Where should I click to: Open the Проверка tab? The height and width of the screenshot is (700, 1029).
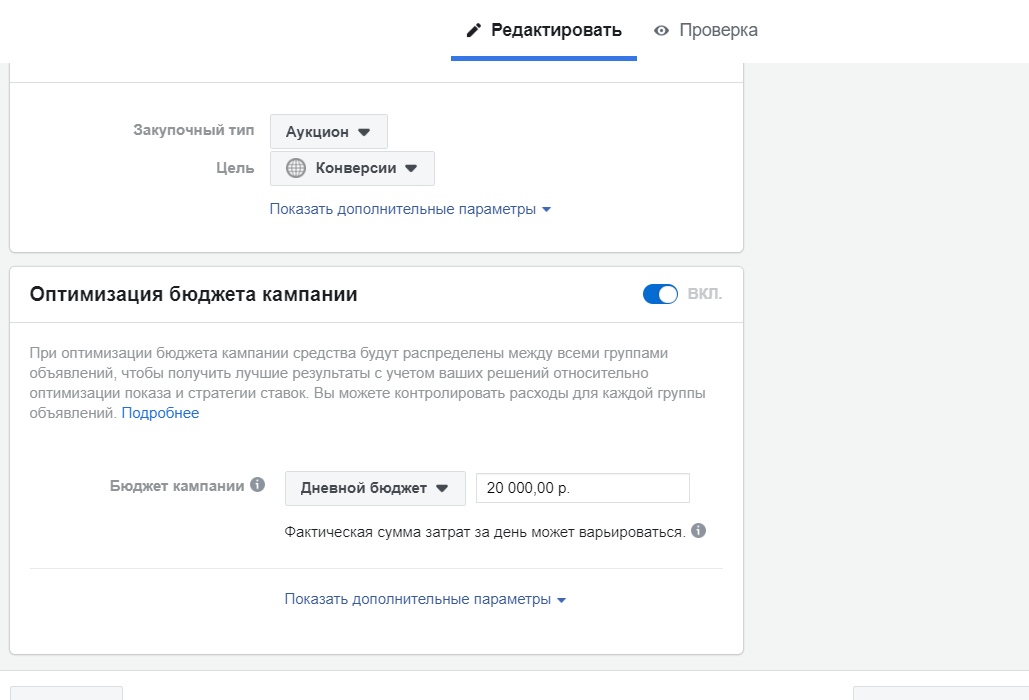705,30
